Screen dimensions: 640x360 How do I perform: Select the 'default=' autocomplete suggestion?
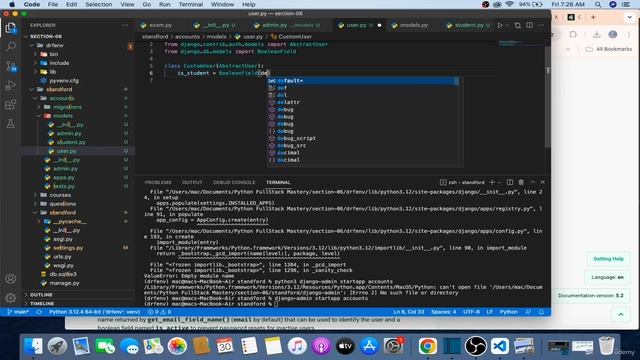[x=363, y=81]
